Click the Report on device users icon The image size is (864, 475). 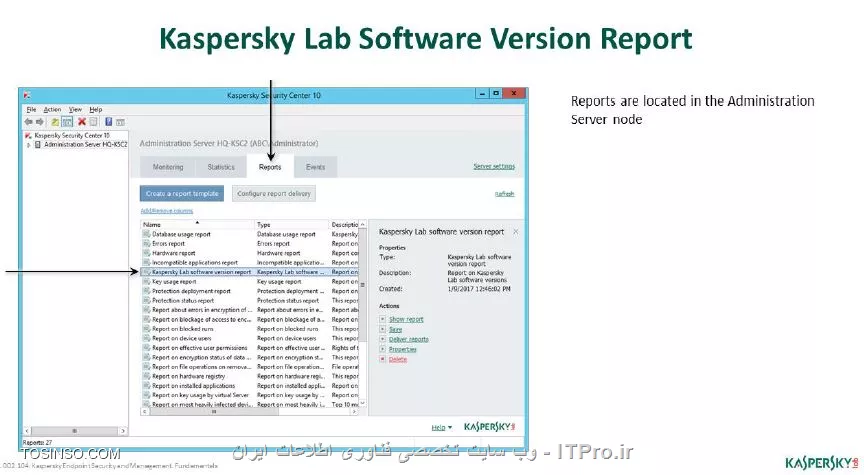pyautogui.click(x=147, y=338)
